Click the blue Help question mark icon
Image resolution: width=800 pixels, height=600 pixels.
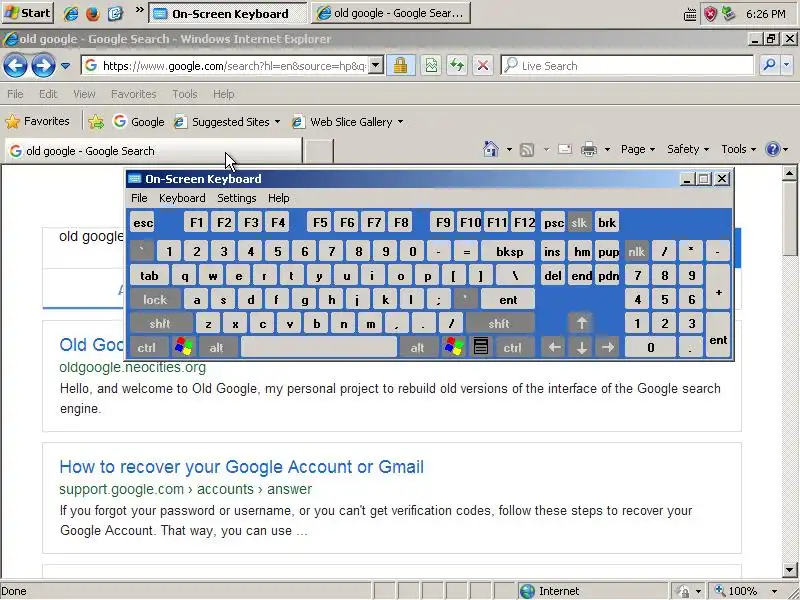pyautogui.click(x=772, y=149)
